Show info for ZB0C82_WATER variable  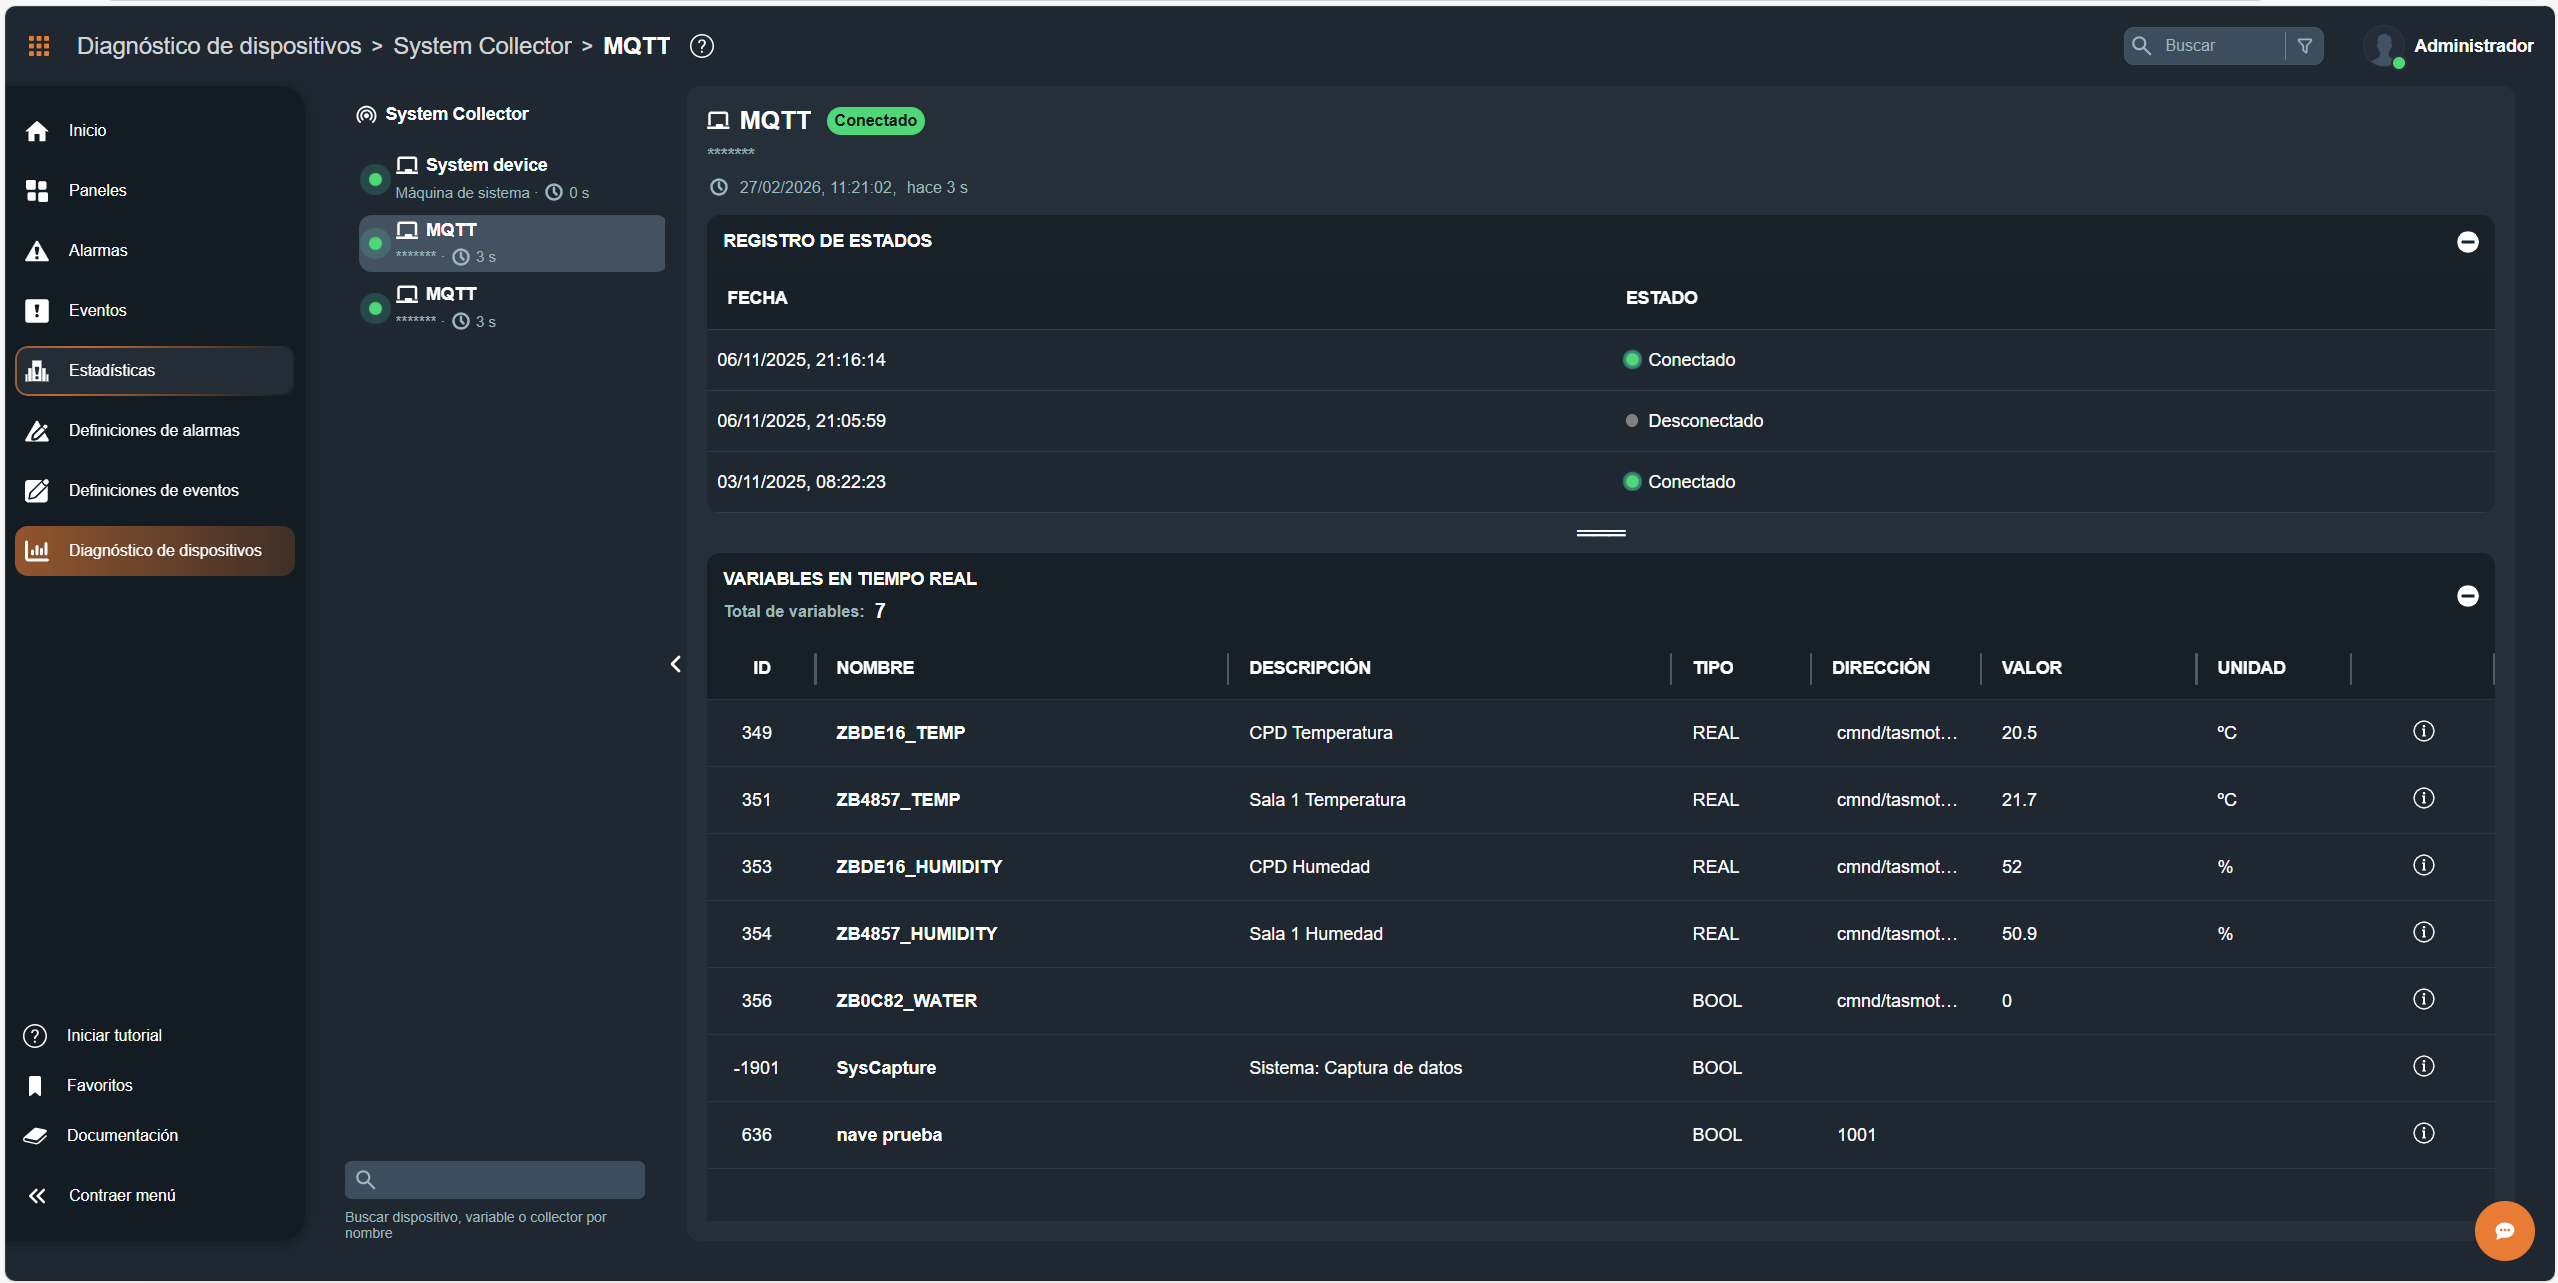point(2423,1000)
